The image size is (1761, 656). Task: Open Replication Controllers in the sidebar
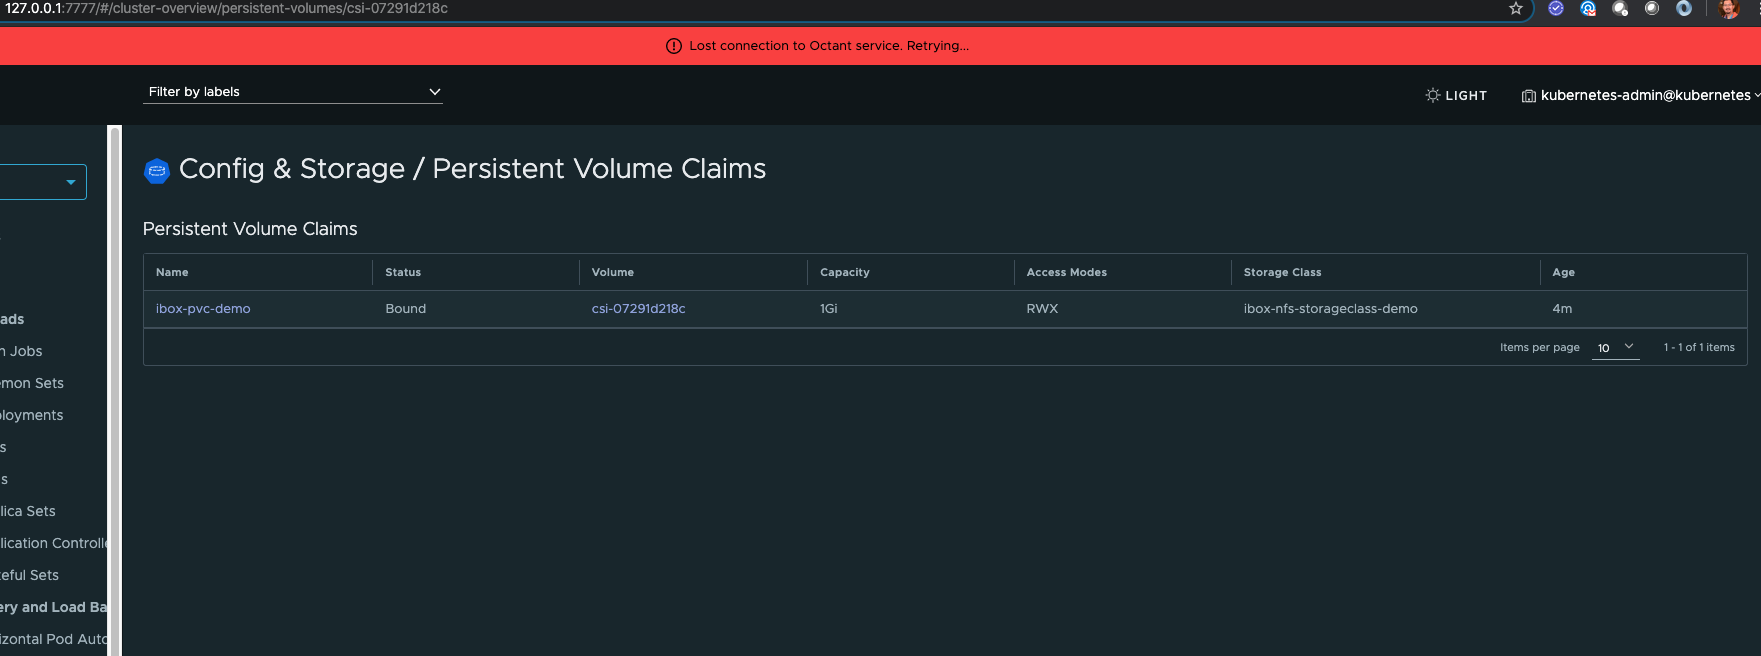click(53, 543)
